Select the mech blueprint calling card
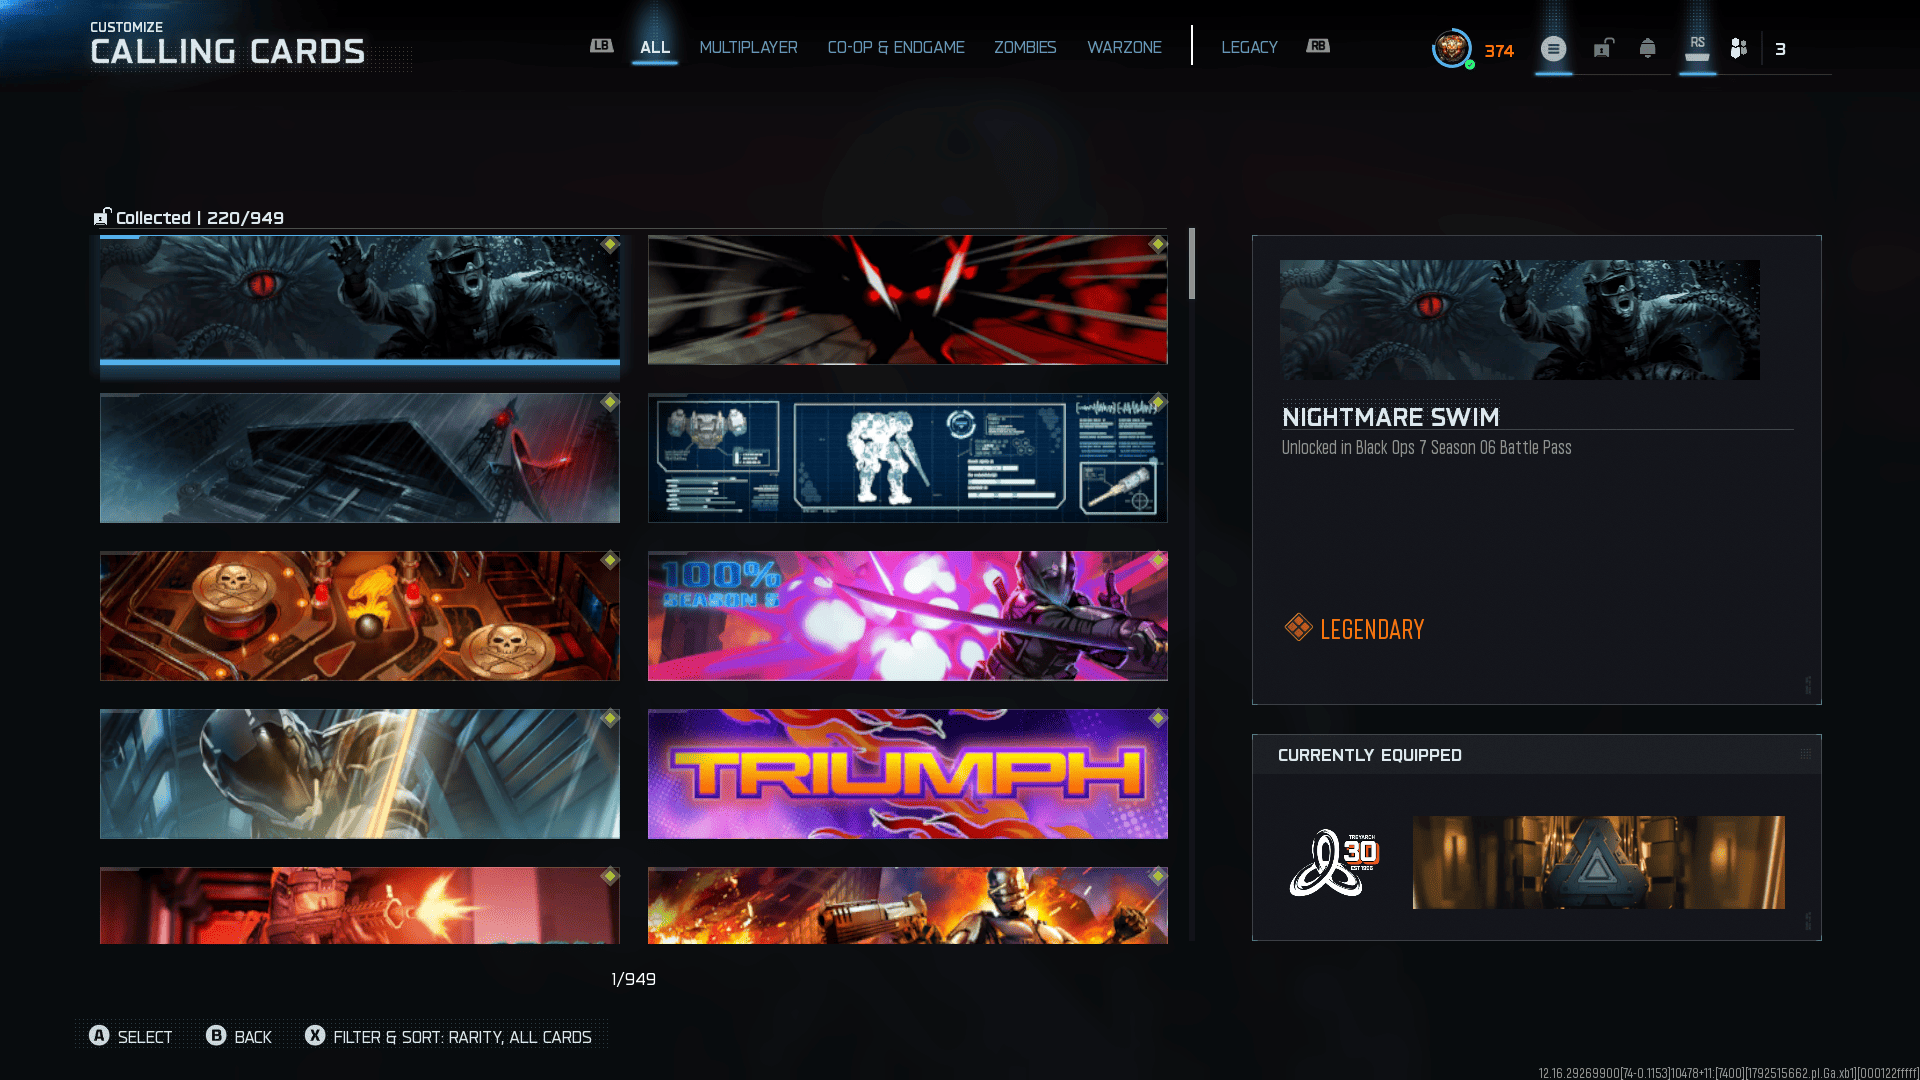Screen dimensions: 1920x1080 tap(908, 458)
